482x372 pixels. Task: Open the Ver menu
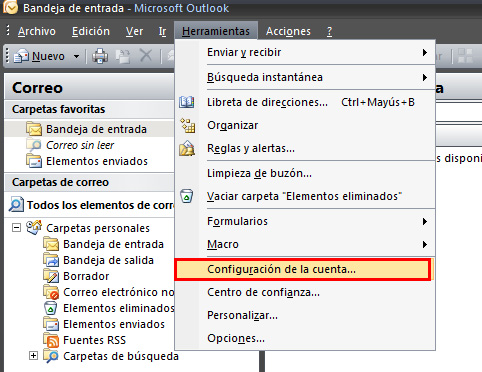134,31
